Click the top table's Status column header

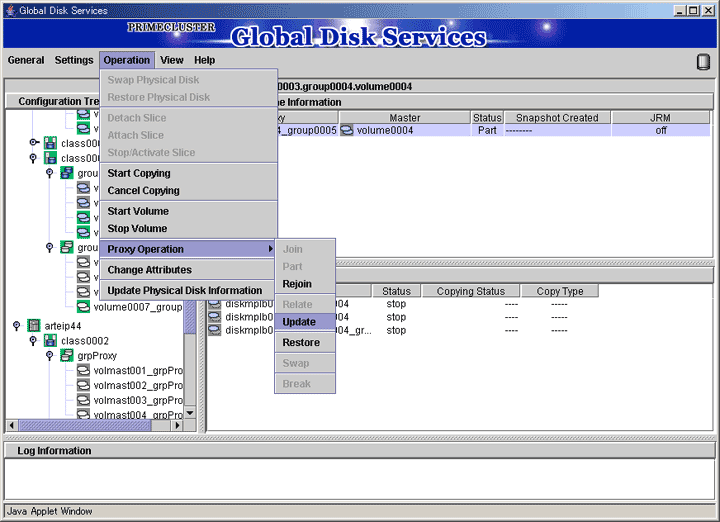click(487, 118)
